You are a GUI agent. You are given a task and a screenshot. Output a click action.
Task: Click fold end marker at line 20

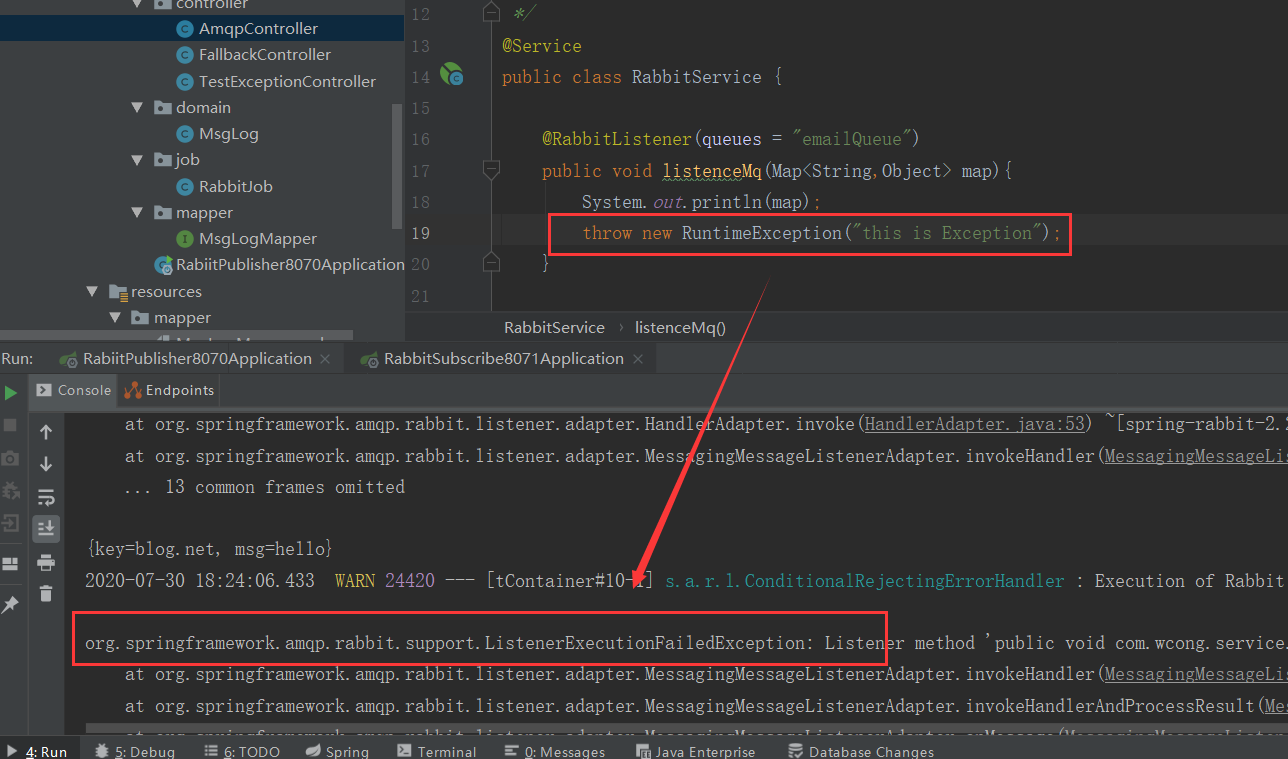point(490,262)
